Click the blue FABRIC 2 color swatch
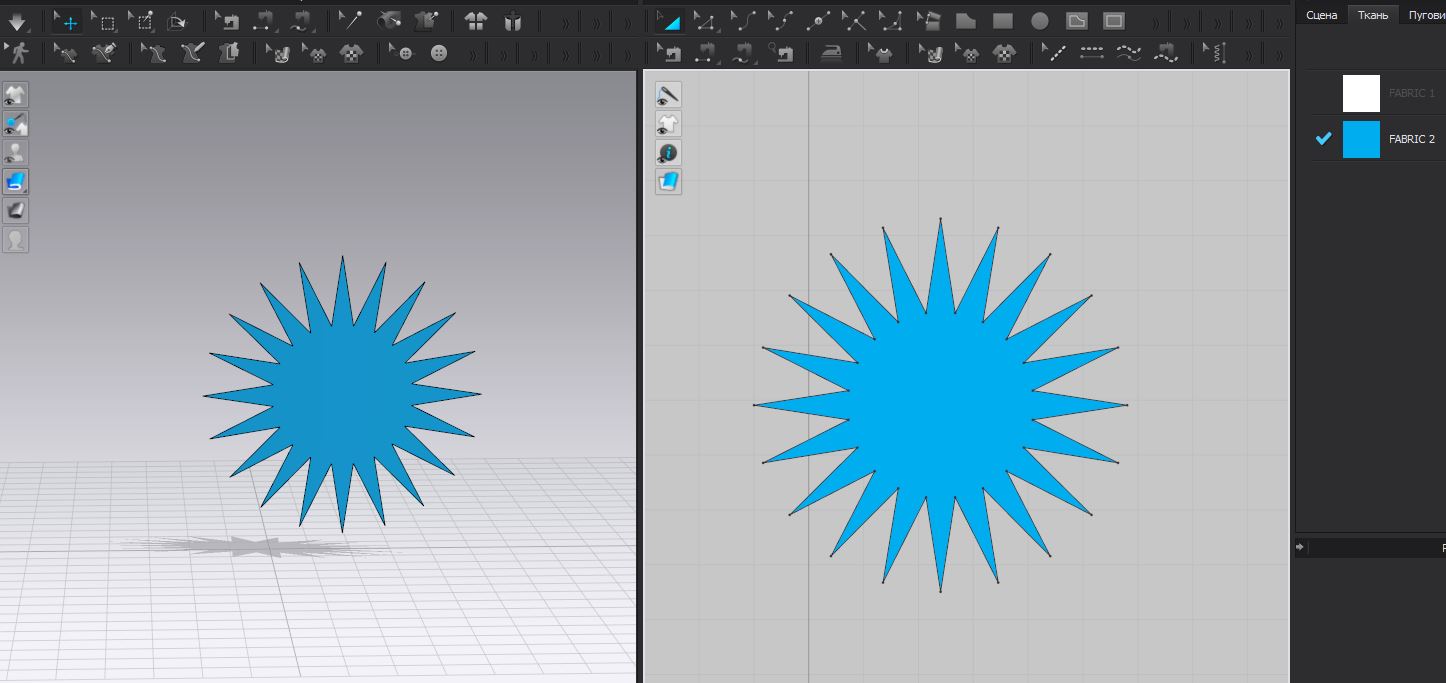The height and width of the screenshot is (683, 1446). [x=1360, y=139]
